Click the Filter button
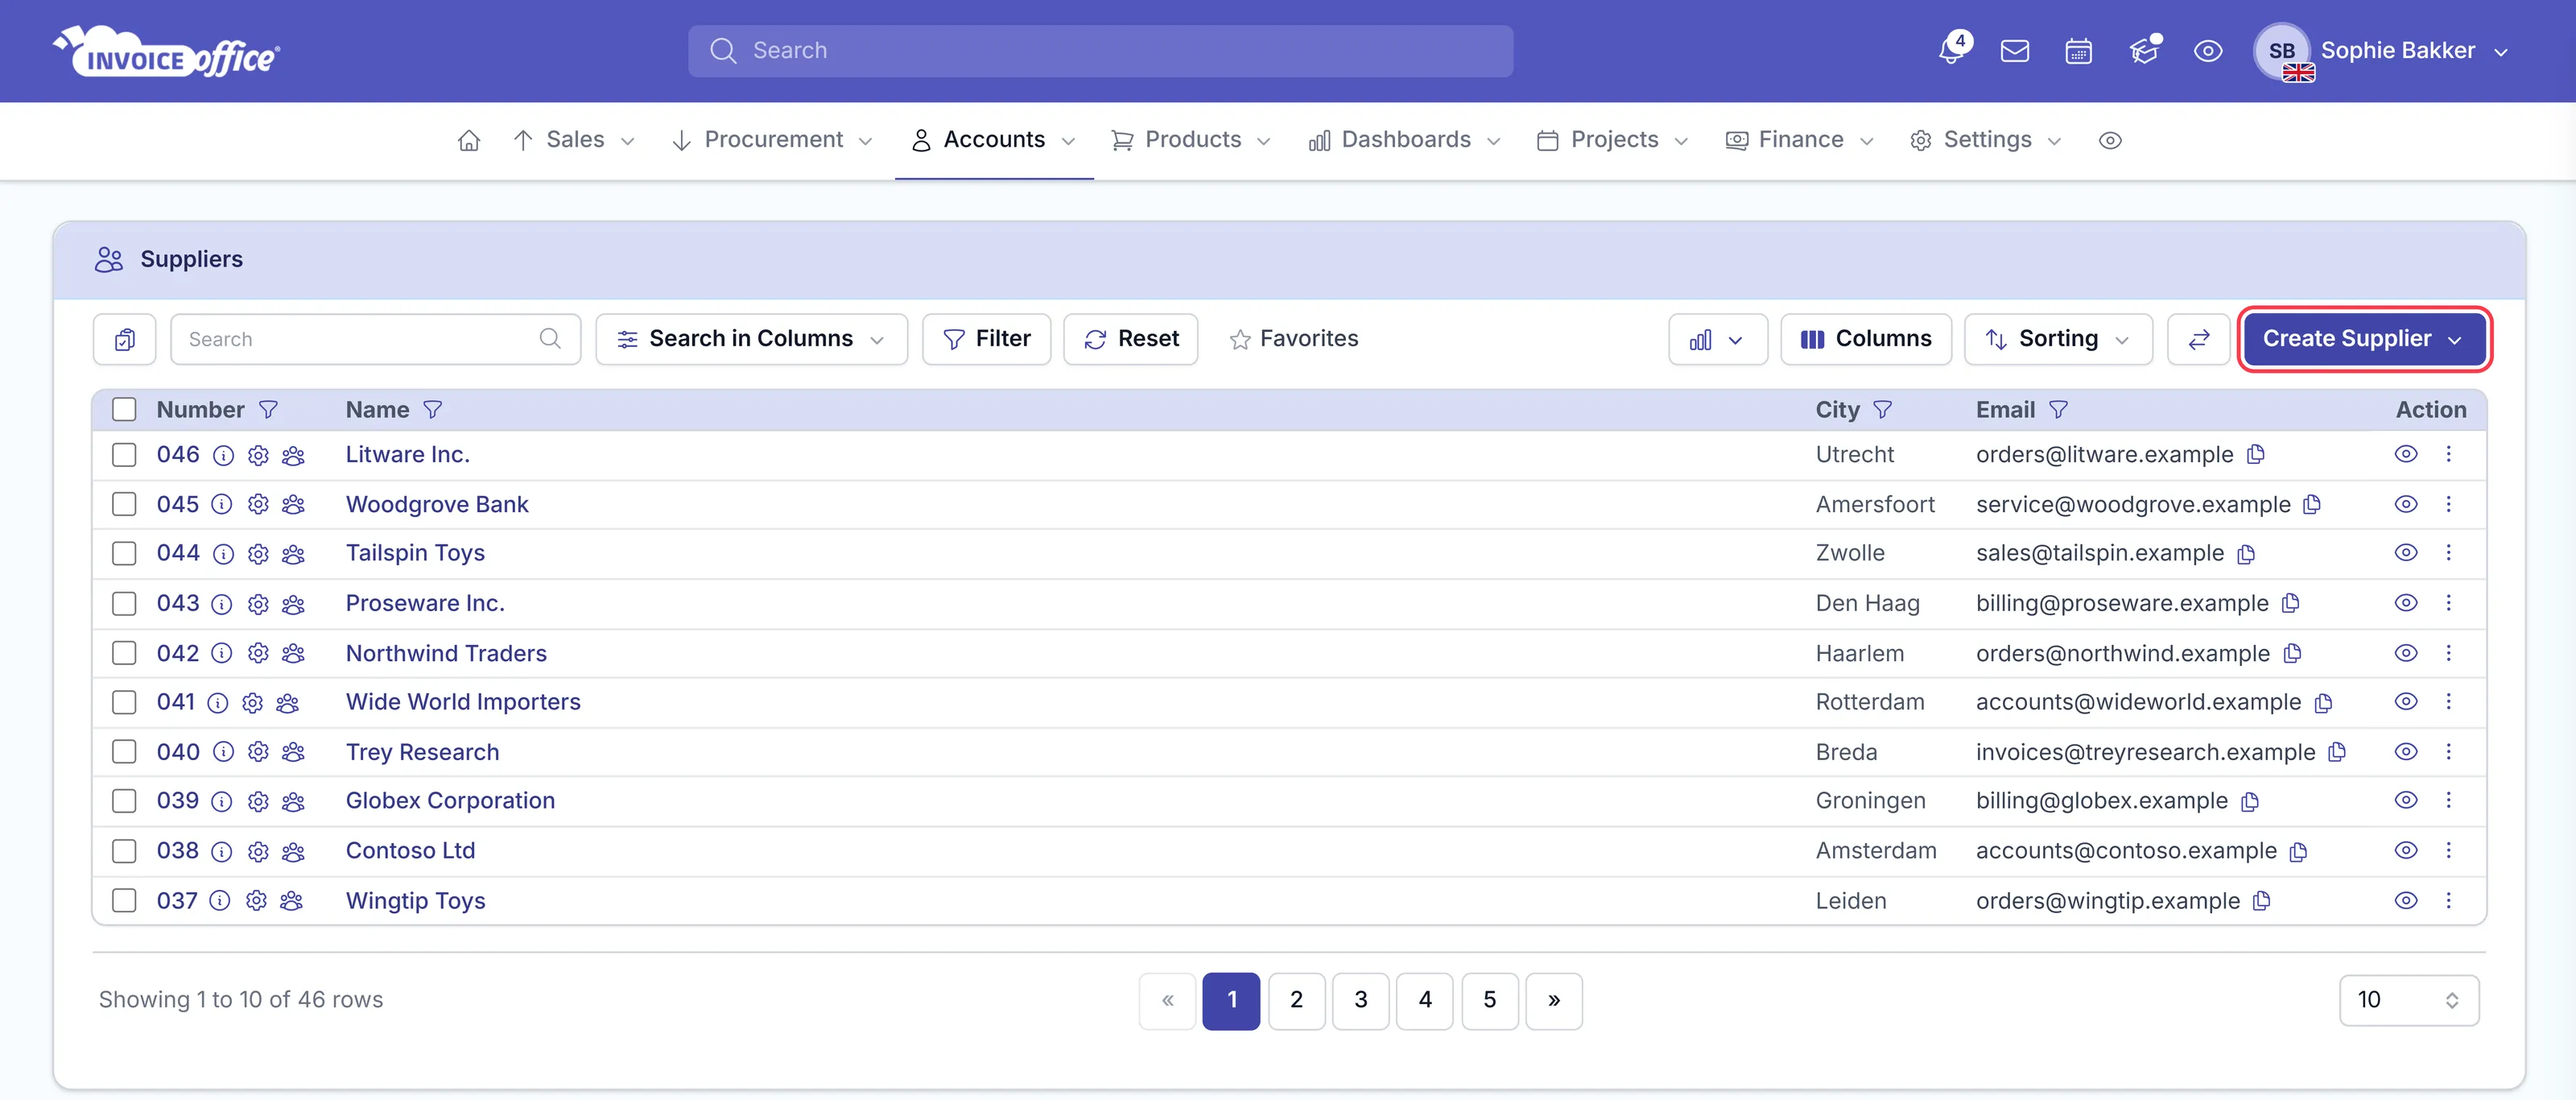 coord(986,339)
